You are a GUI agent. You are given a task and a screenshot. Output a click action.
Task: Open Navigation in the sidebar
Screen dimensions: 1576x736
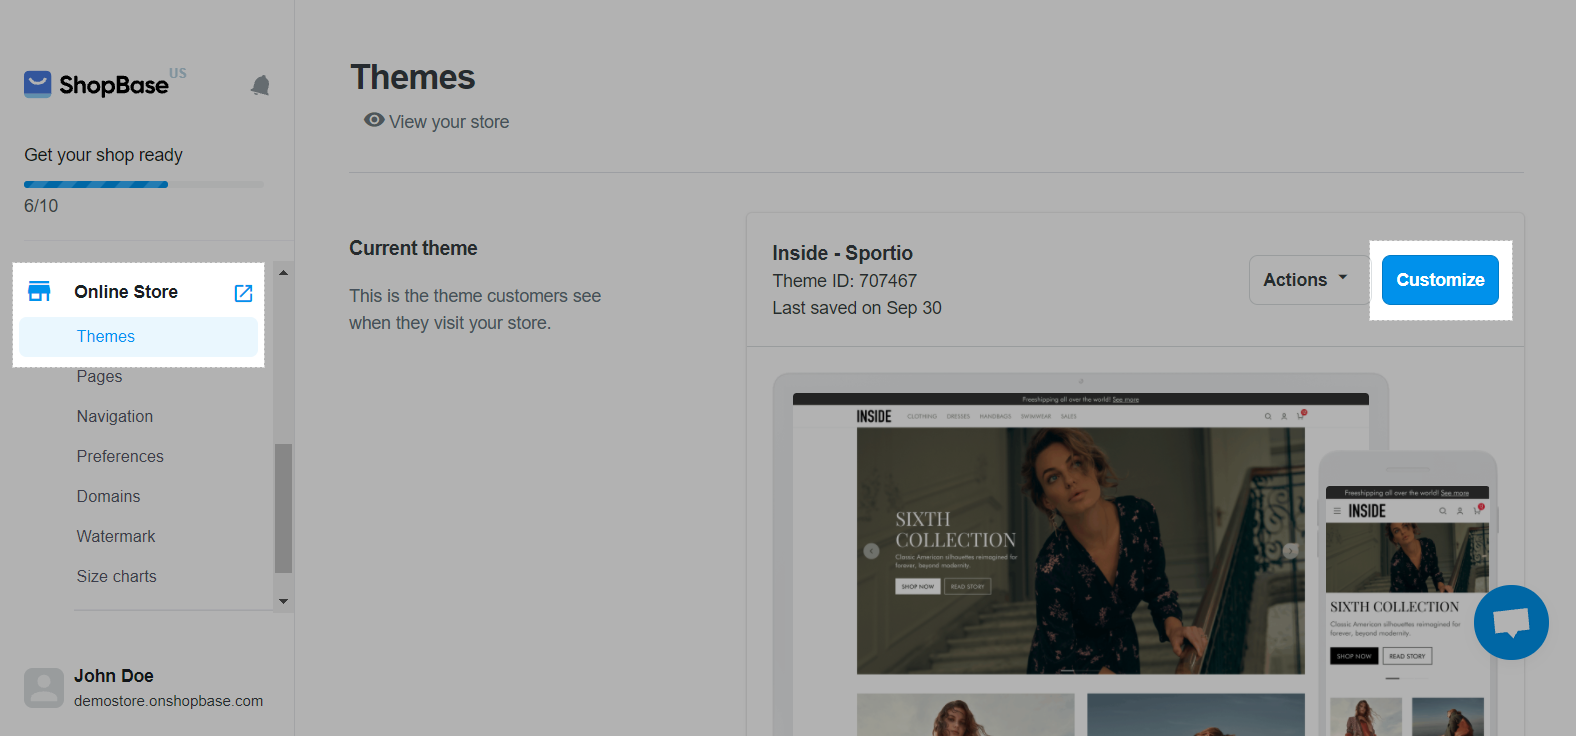pos(115,416)
